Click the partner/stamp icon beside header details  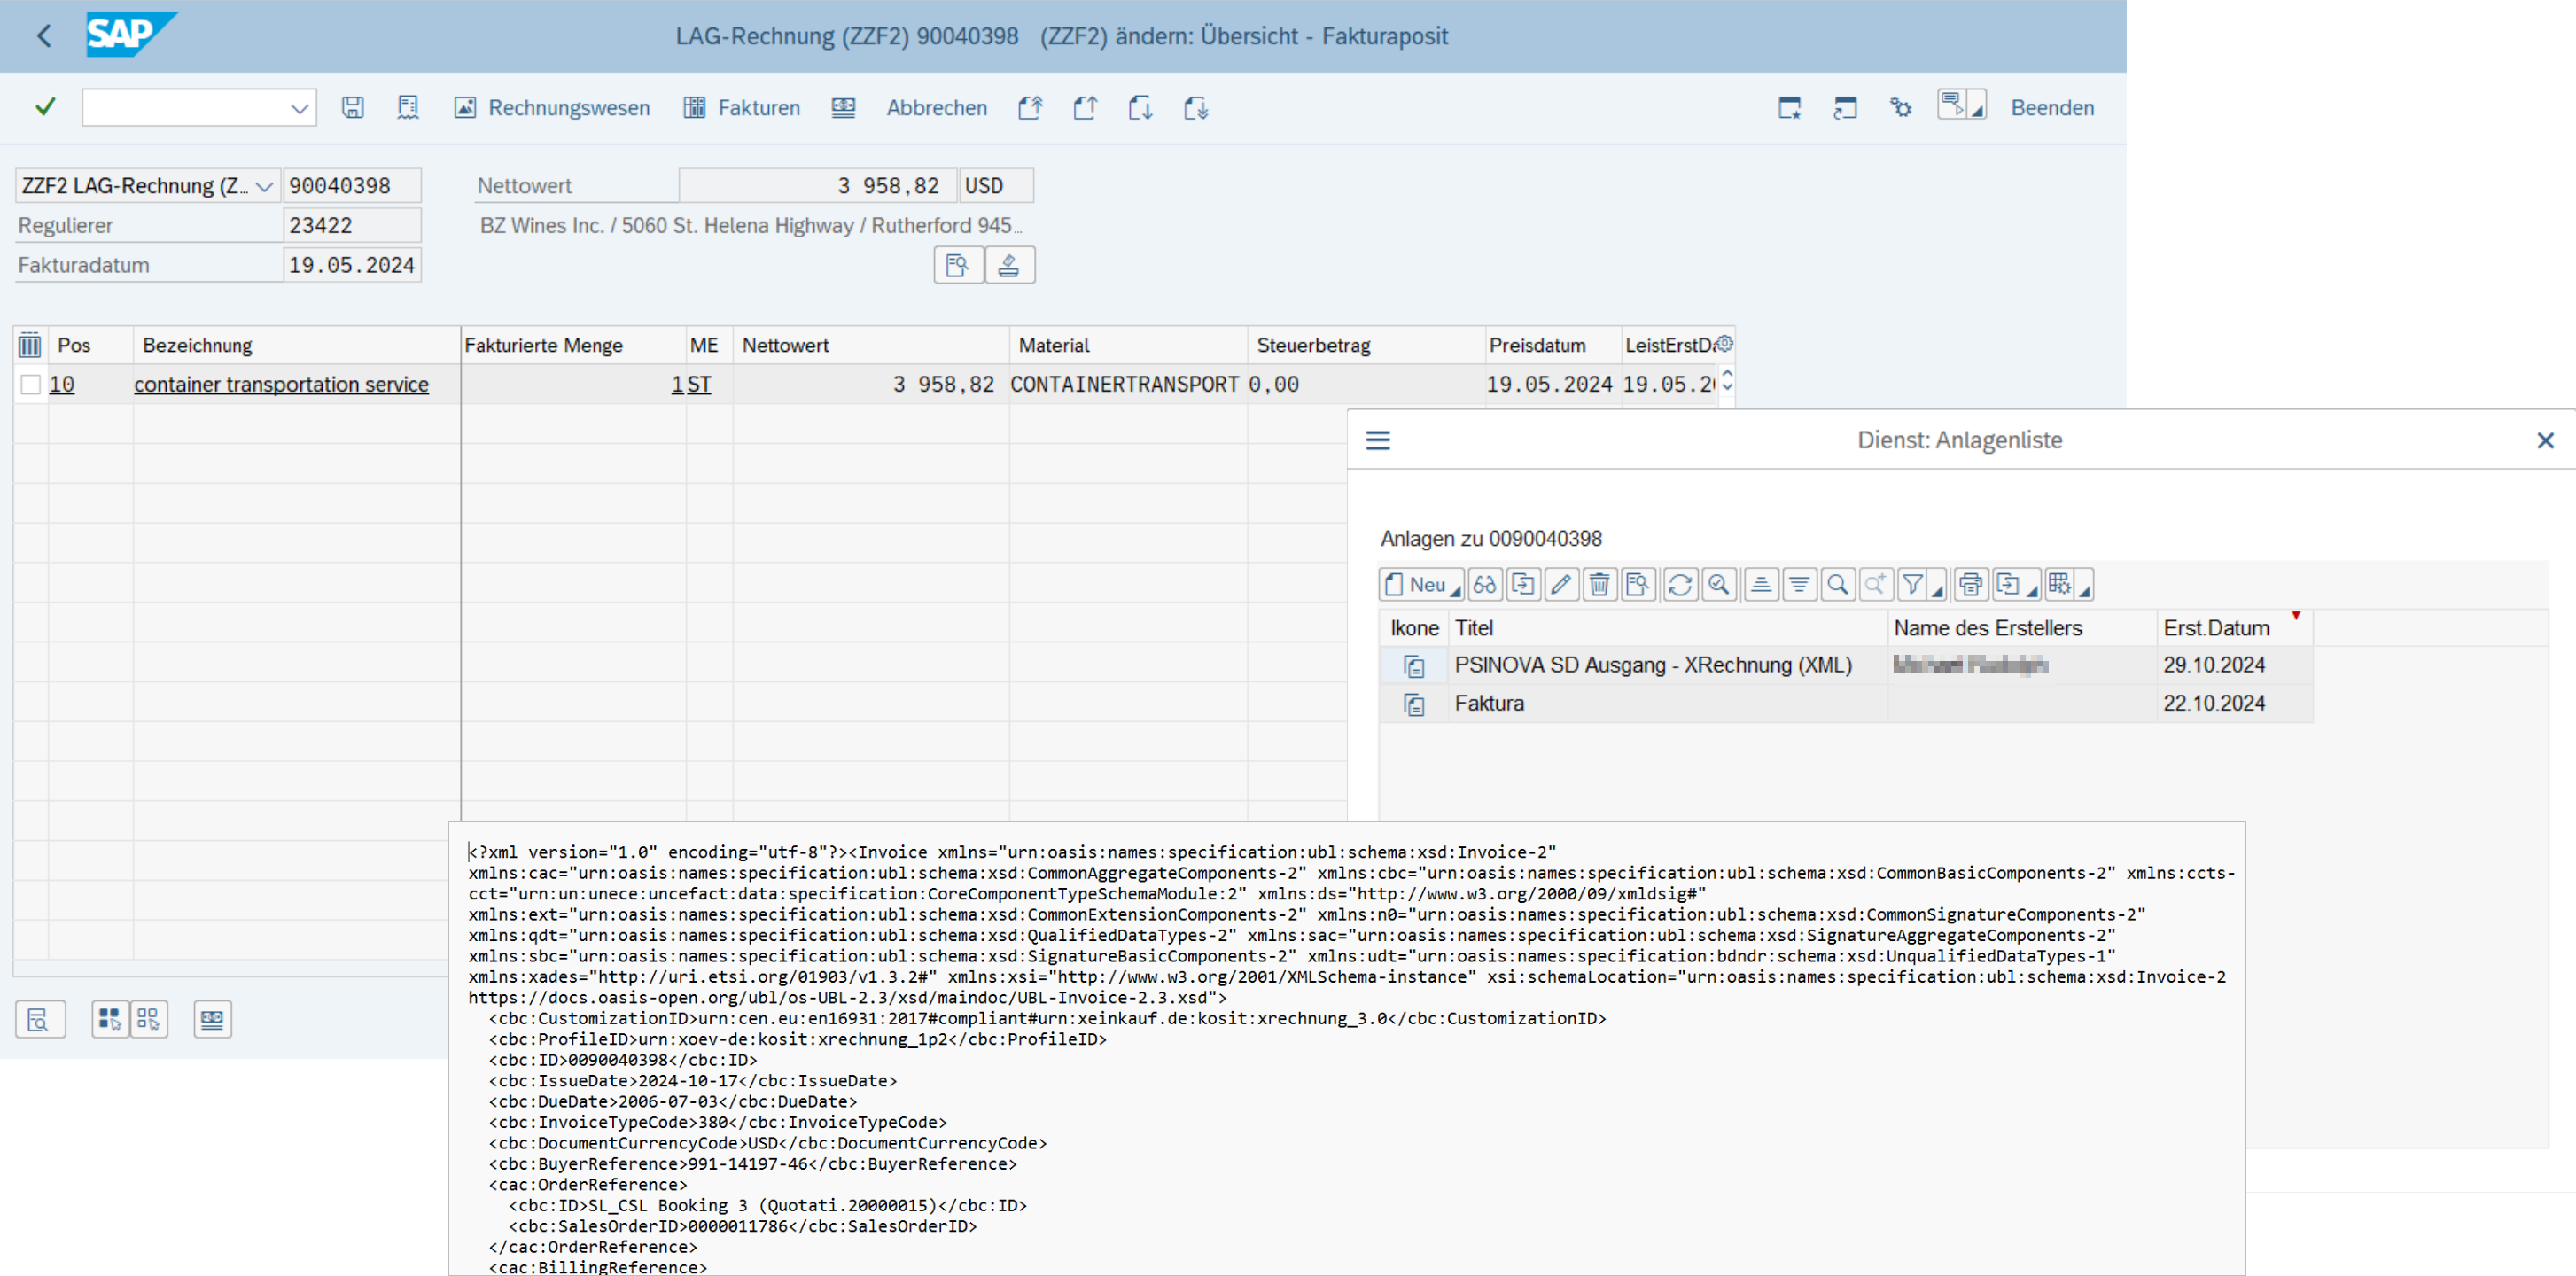point(1009,265)
